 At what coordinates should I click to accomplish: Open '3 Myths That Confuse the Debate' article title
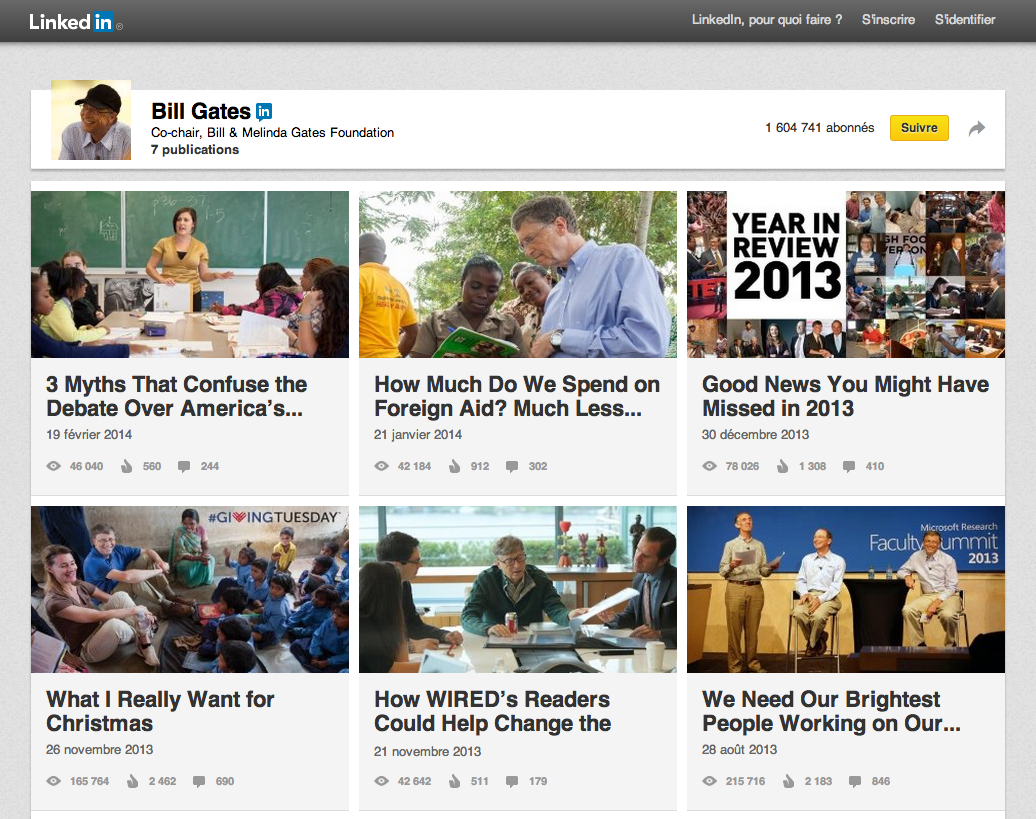click(x=176, y=396)
